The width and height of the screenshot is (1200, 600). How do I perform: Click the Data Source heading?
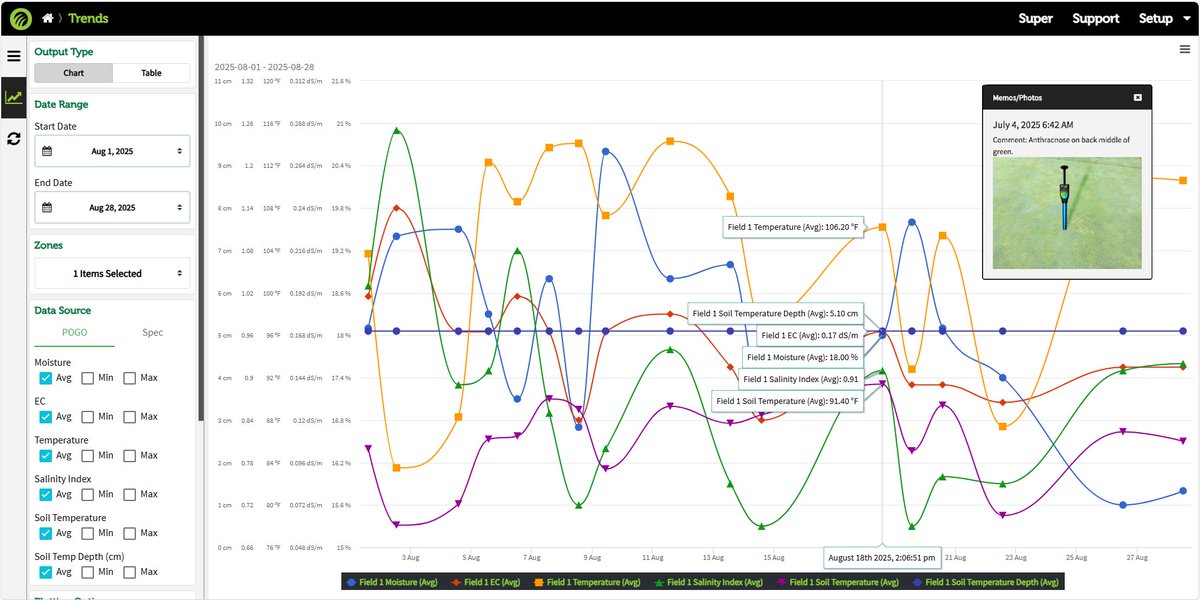63,310
